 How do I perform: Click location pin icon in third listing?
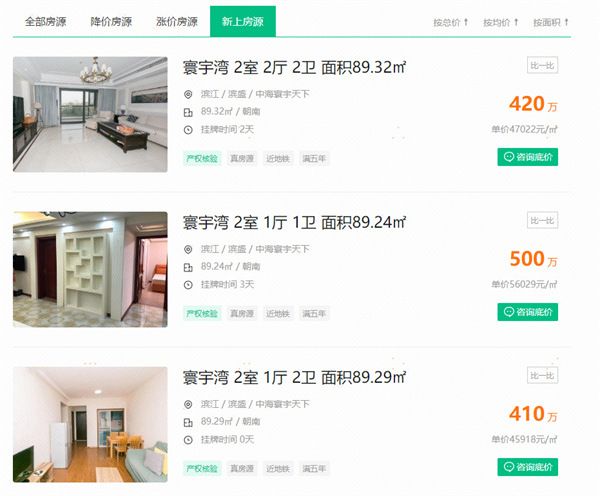[x=188, y=404]
